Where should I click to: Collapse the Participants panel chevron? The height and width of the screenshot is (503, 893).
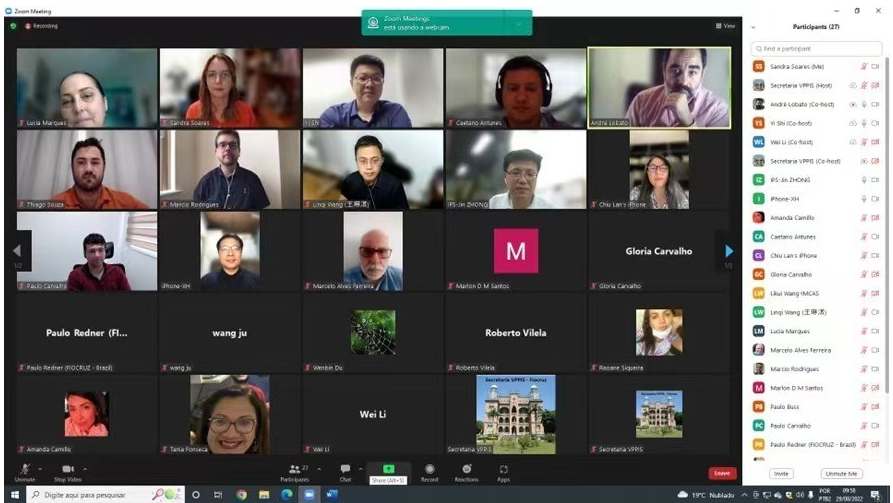click(753, 27)
